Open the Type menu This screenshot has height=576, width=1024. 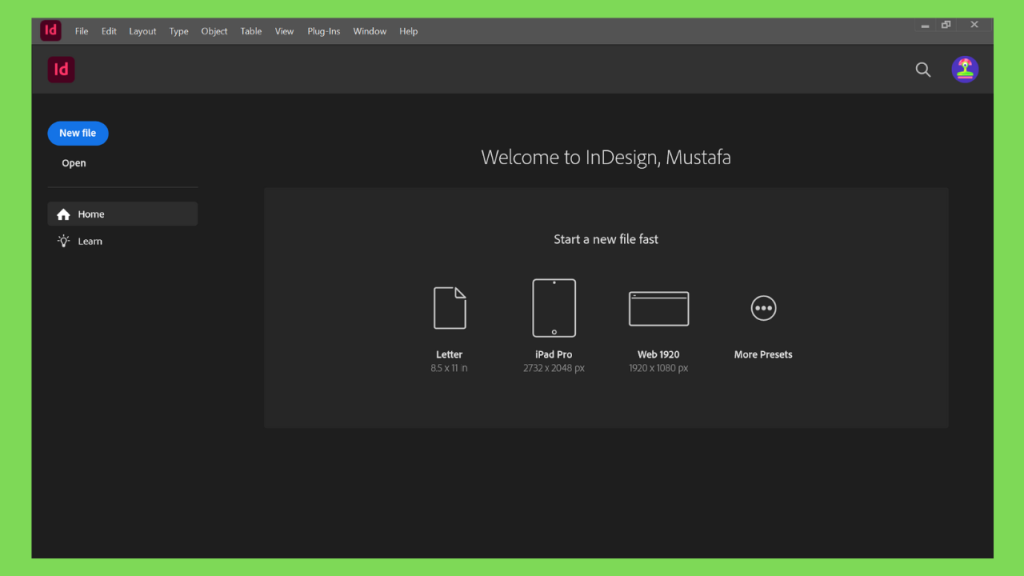tap(178, 31)
